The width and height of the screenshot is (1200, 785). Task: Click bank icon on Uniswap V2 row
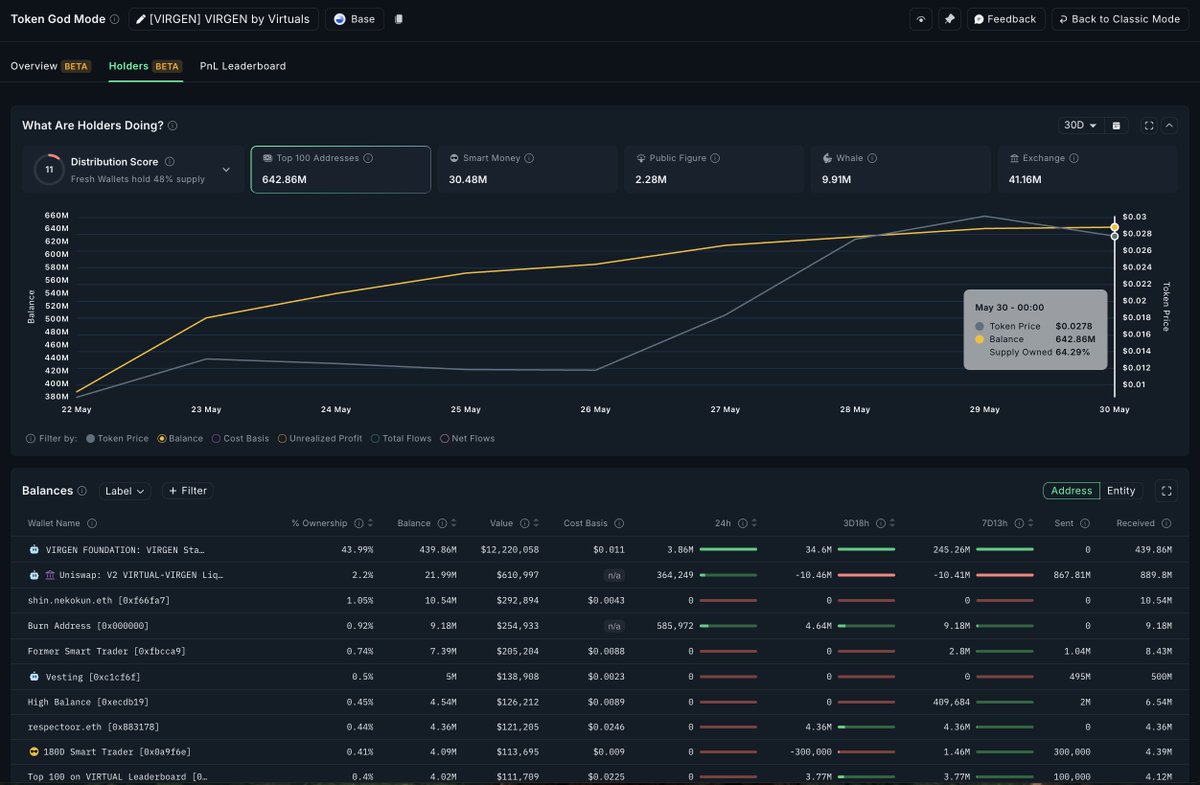click(50, 576)
